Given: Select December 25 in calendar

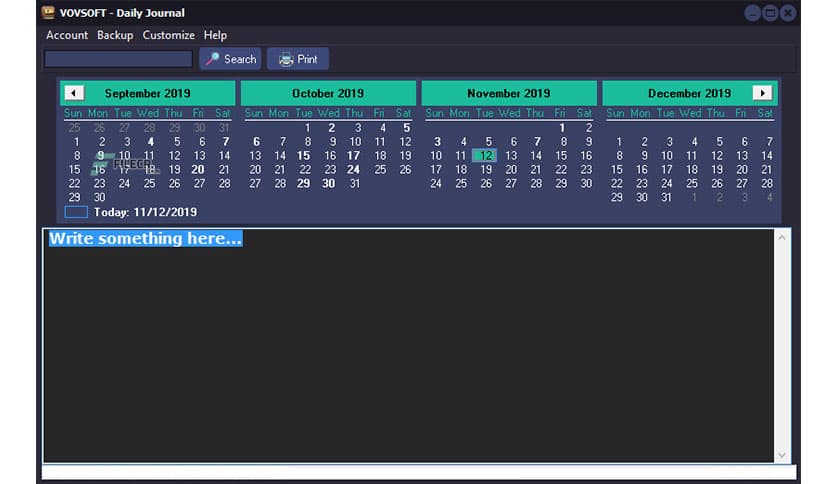Looking at the screenshot, I should click(x=692, y=183).
